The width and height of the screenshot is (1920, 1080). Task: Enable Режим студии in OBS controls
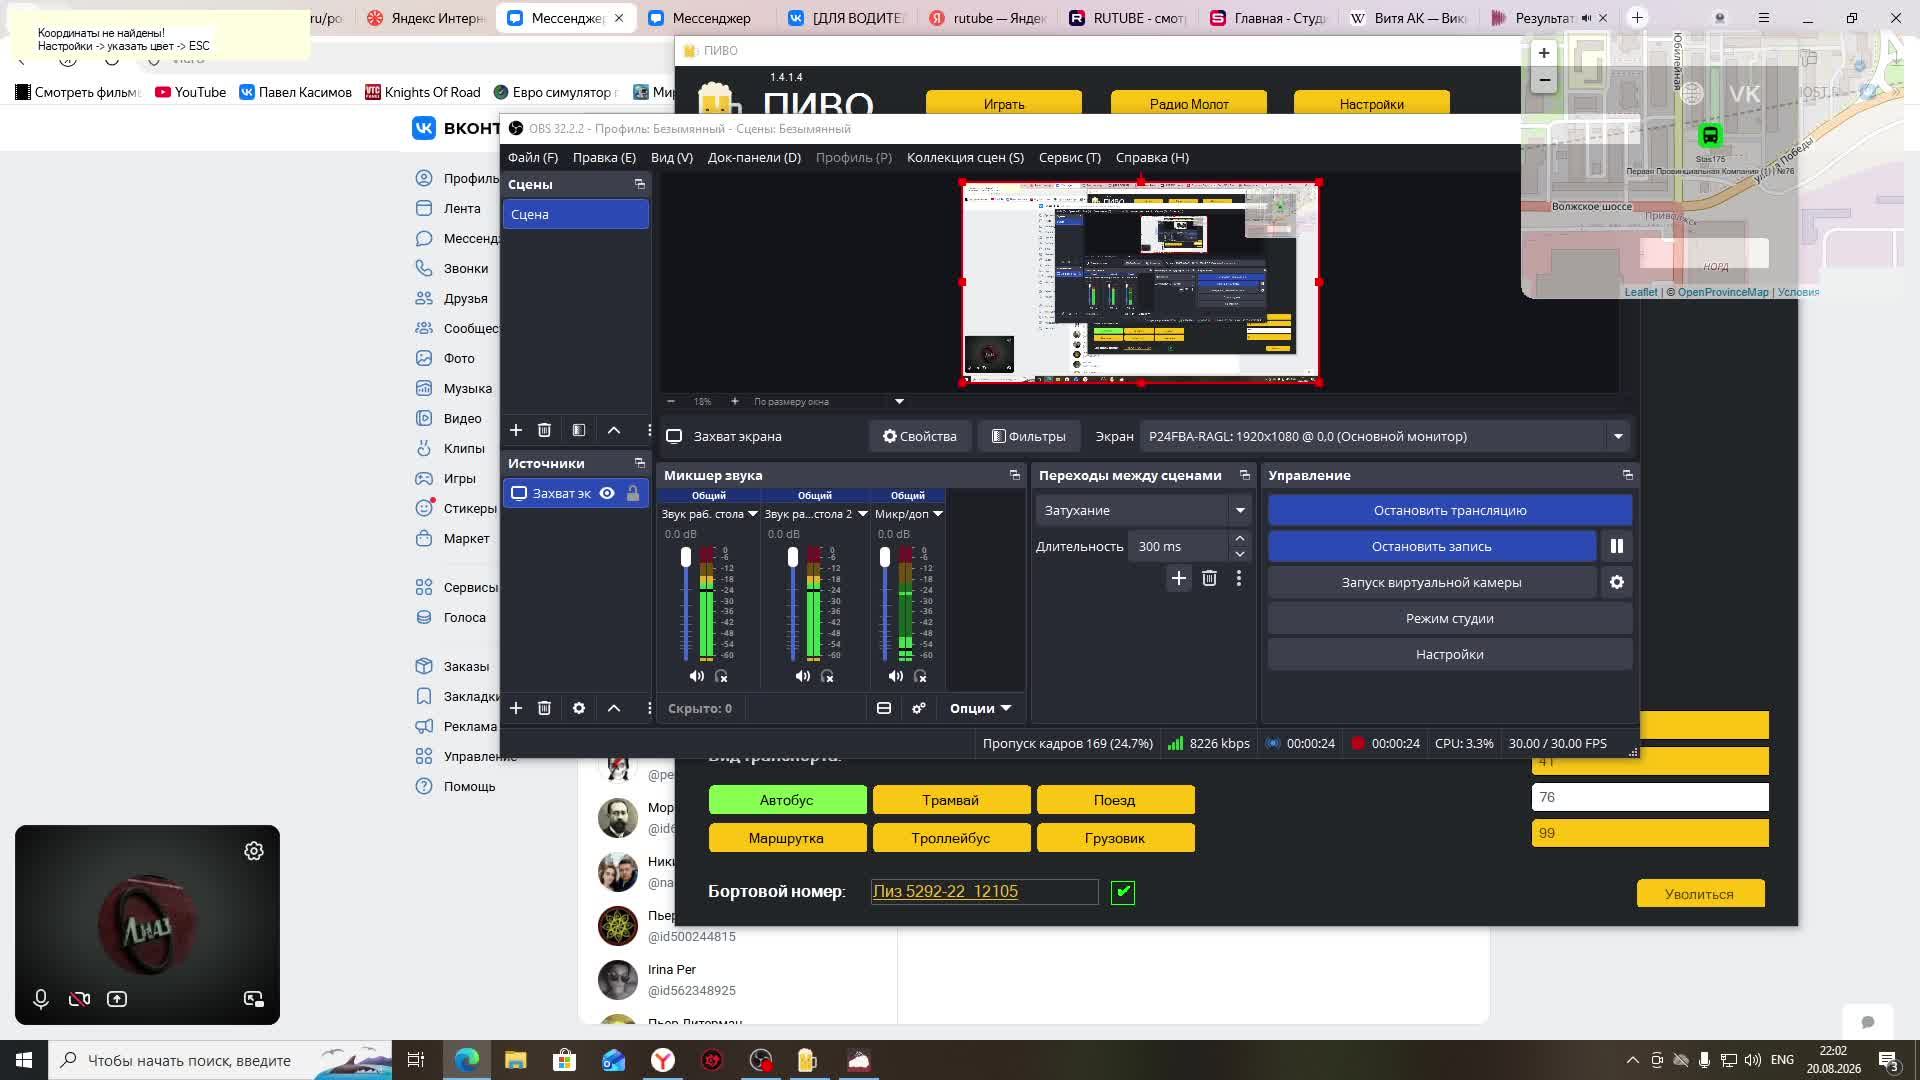1450,618
